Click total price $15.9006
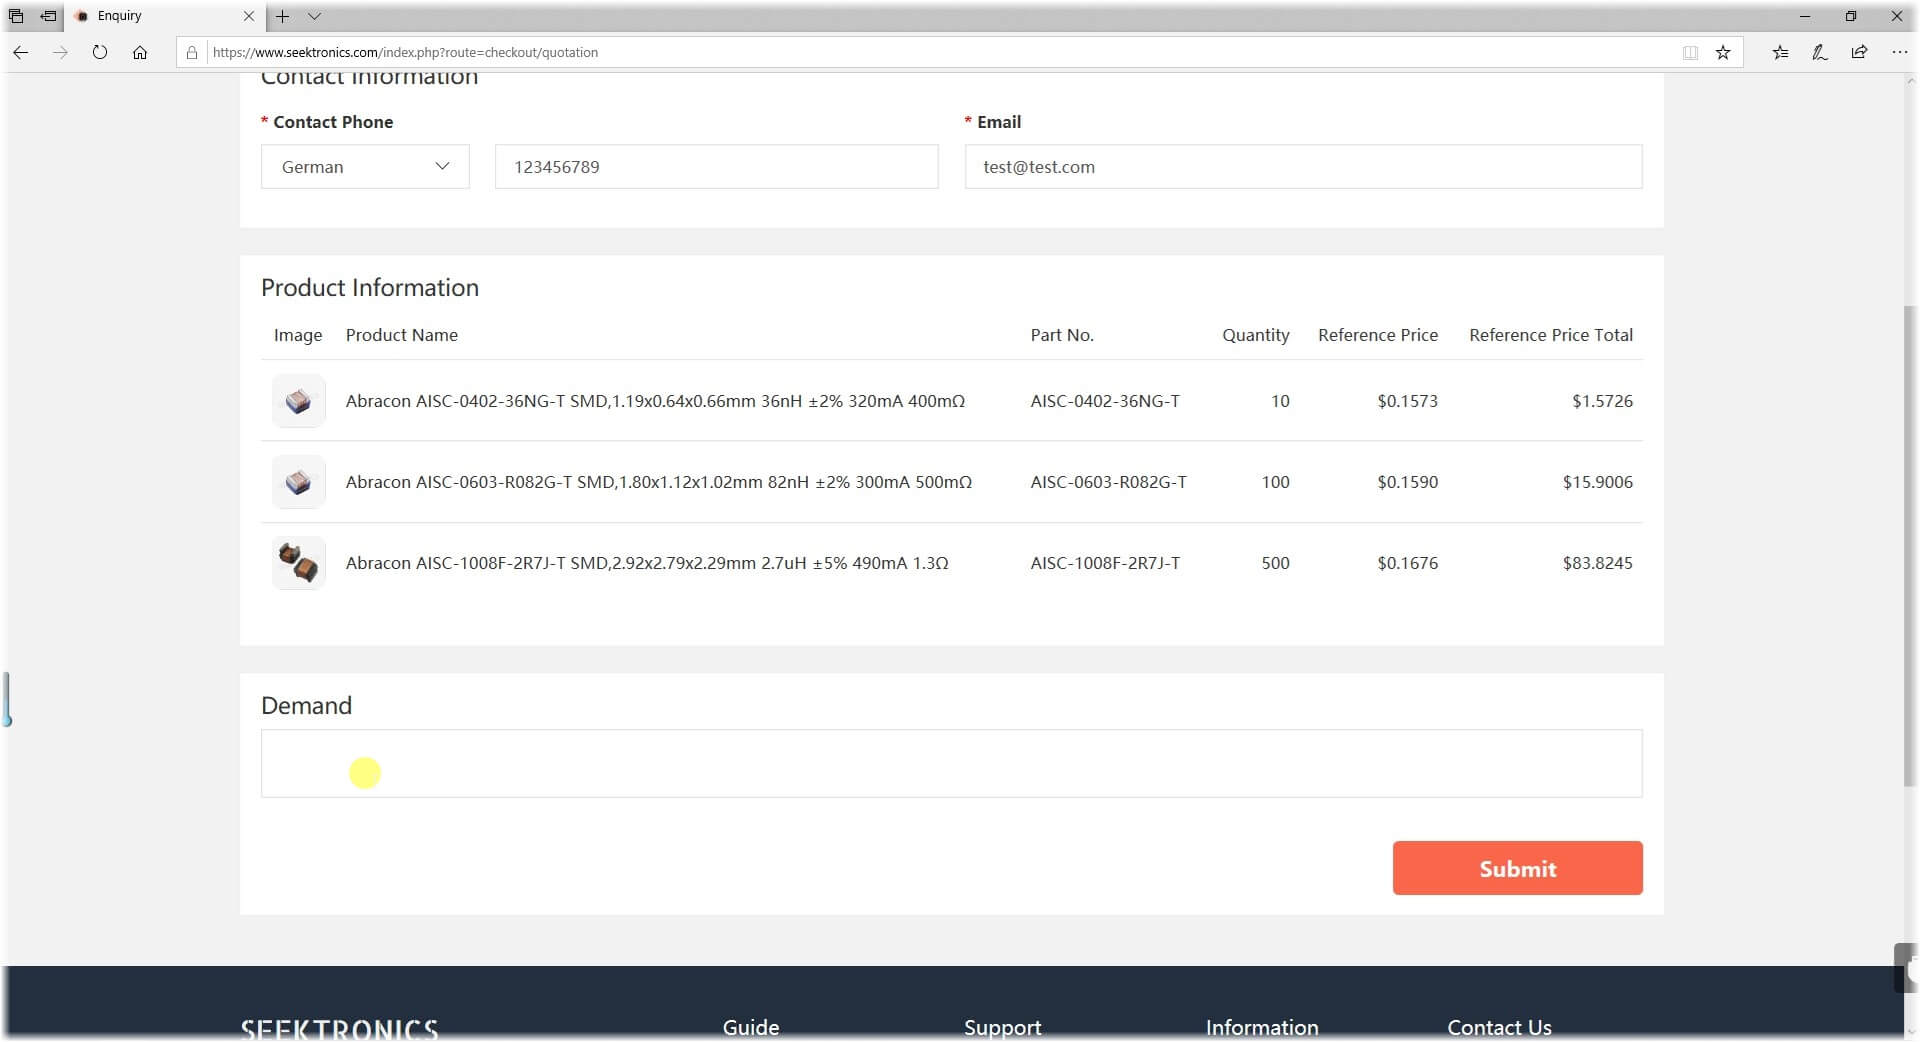The width and height of the screenshot is (1920, 1042). pyautogui.click(x=1597, y=482)
